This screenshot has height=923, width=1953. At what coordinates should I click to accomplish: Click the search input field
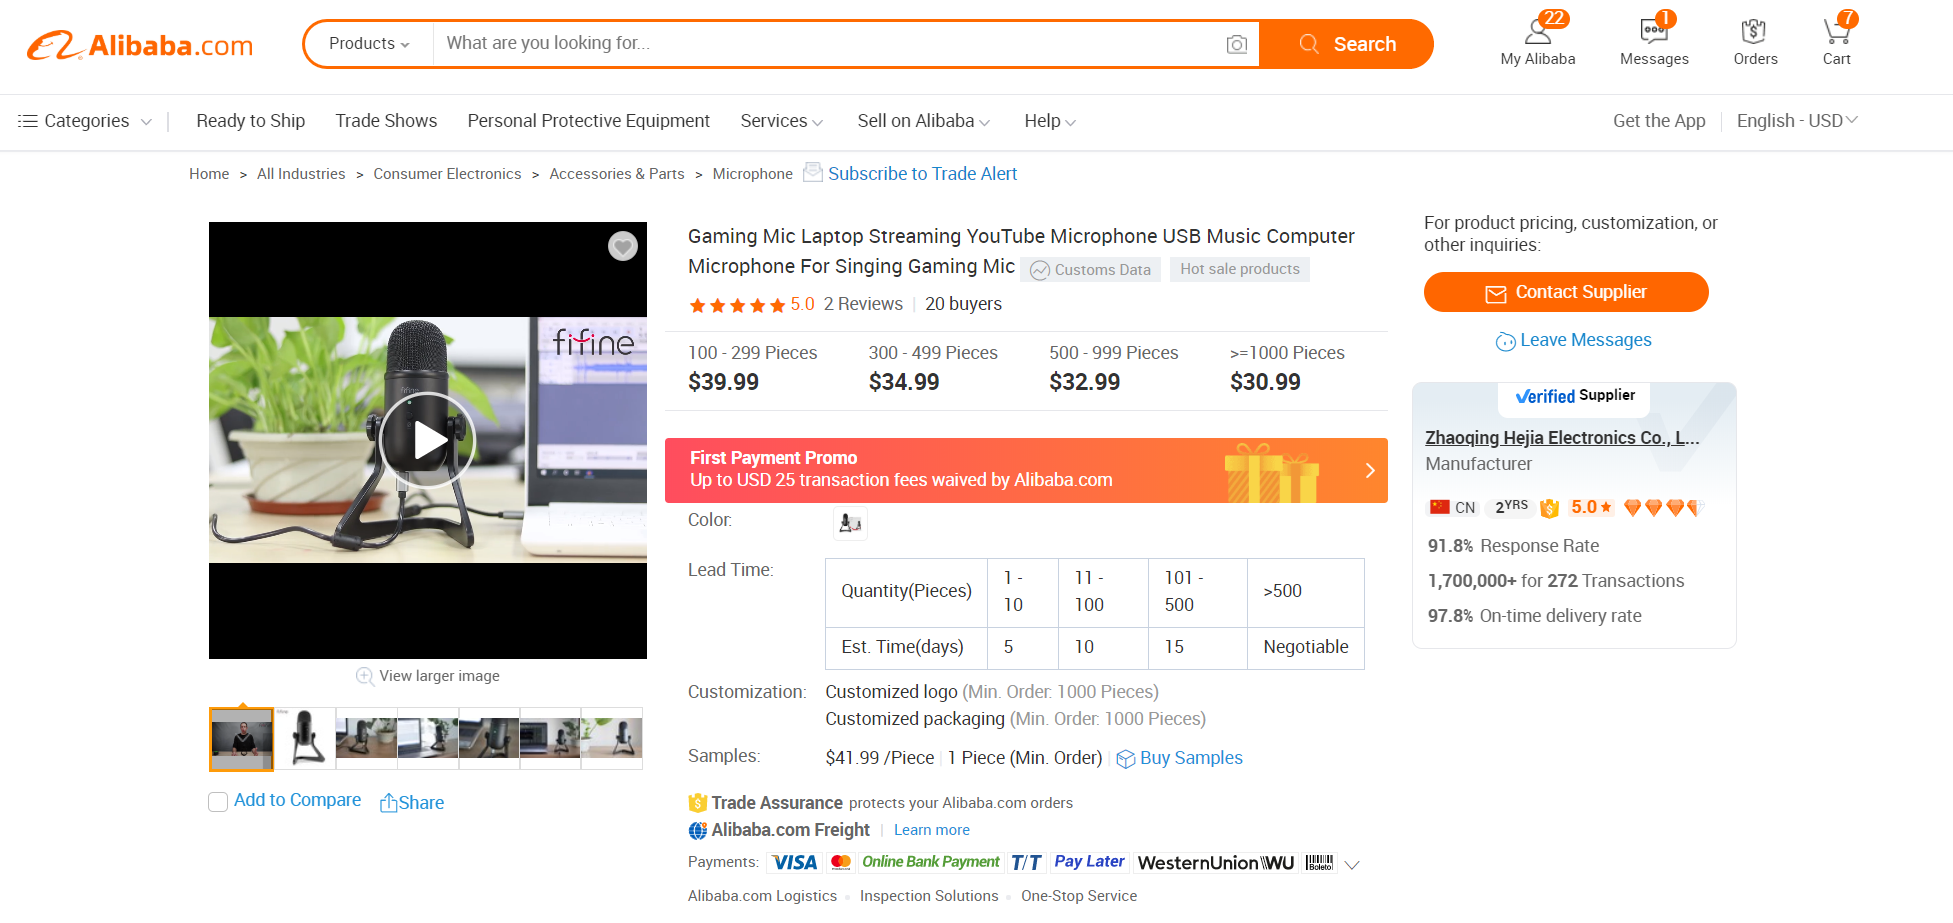click(x=830, y=44)
